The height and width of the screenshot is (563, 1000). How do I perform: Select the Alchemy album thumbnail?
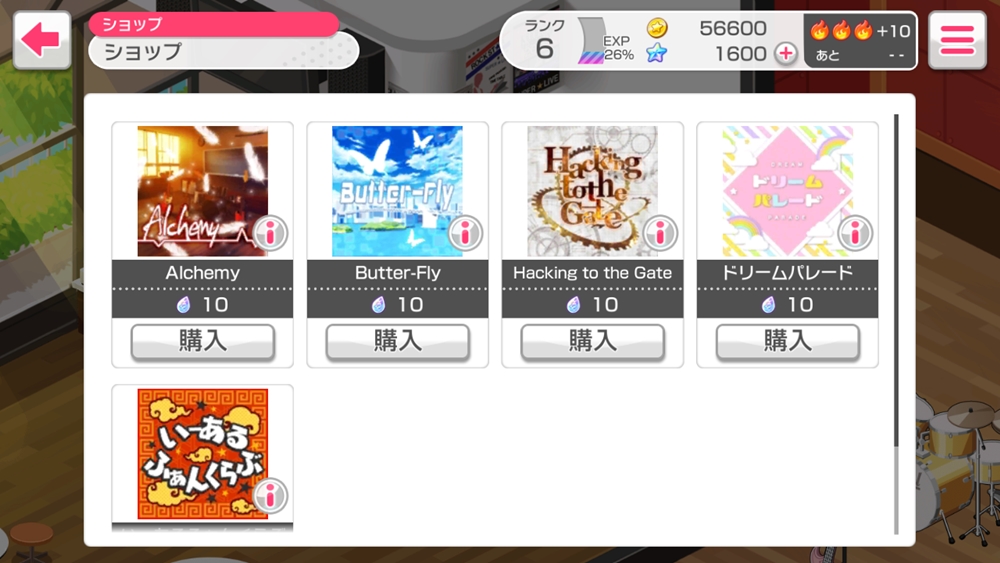(203, 191)
